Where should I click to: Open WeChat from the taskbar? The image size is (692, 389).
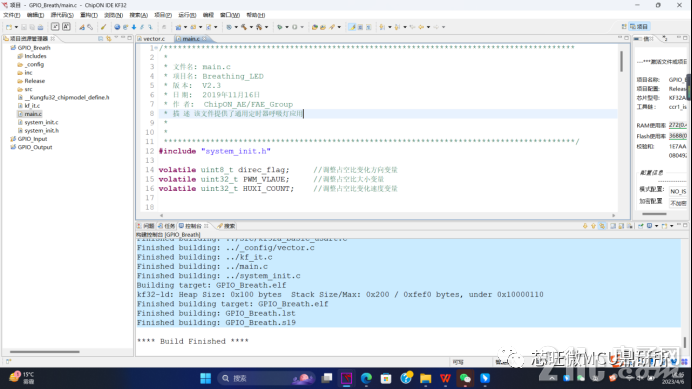point(465,378)
